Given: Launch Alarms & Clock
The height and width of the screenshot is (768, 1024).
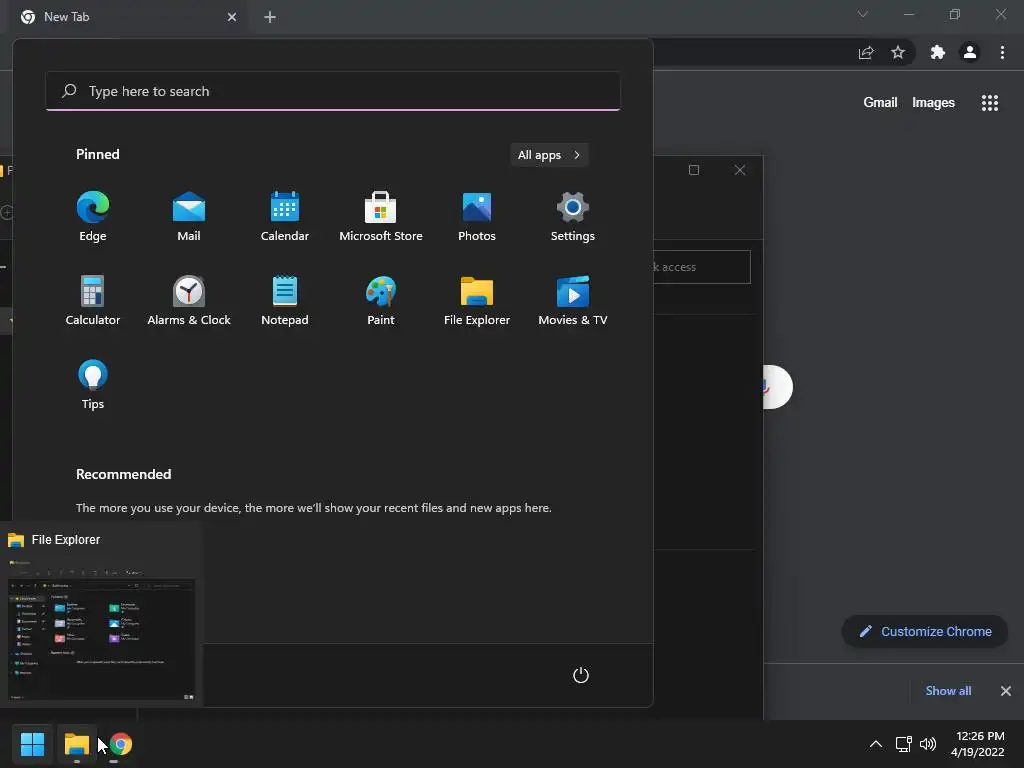Looking at the screenshot, I should tap(189, 300).
